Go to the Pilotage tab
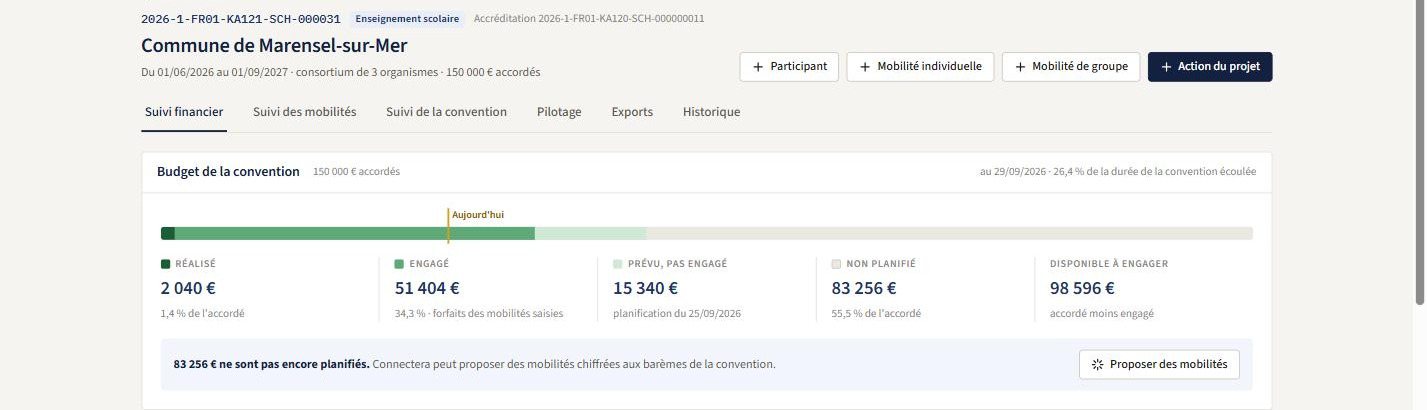1427x410 pixels. [x=559, y=112]
